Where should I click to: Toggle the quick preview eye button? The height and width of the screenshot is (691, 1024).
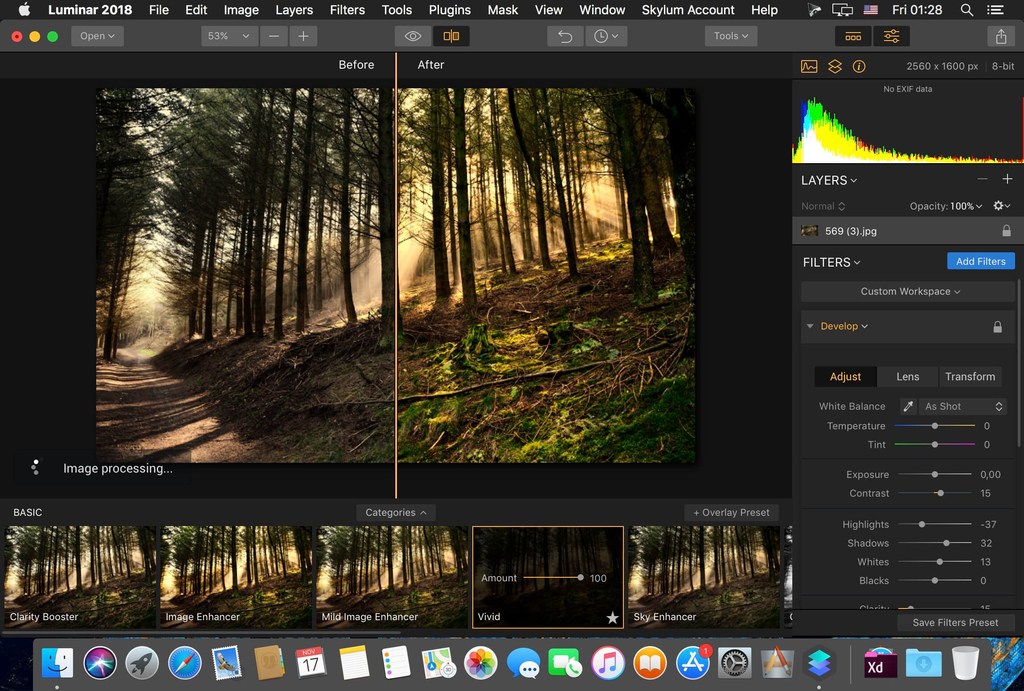(413, 36)
